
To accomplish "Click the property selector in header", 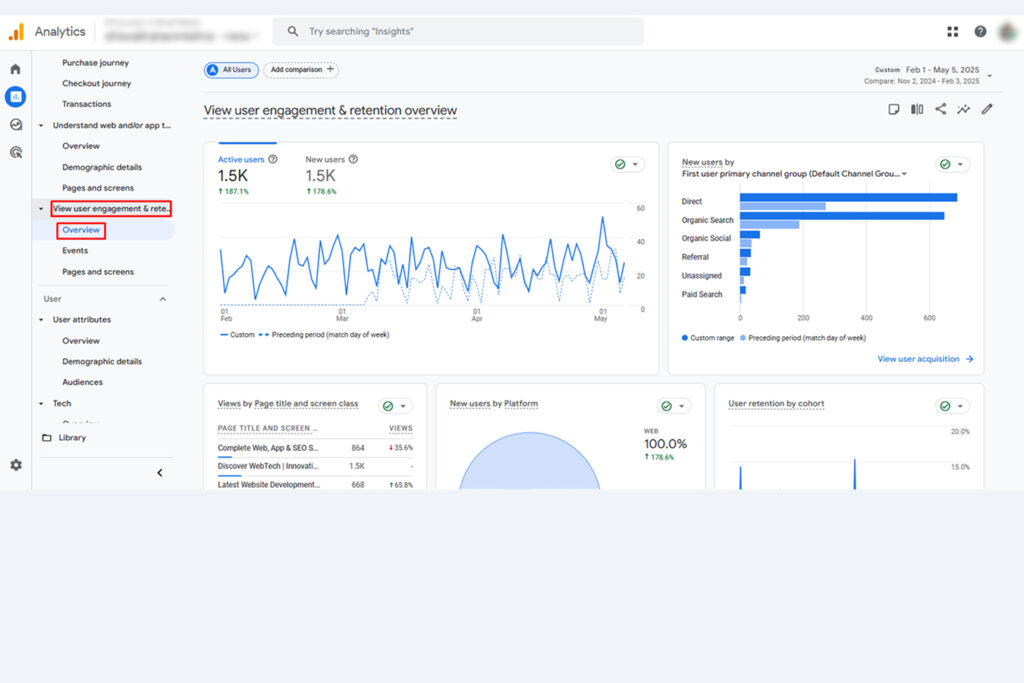I will [181, 30].
